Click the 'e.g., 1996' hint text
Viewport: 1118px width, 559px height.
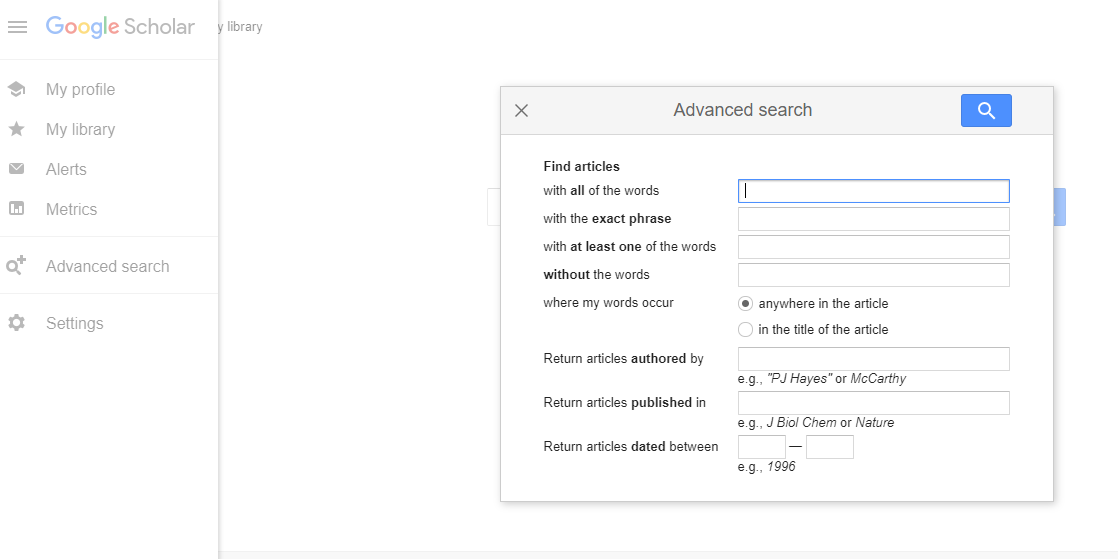[766, 467]
